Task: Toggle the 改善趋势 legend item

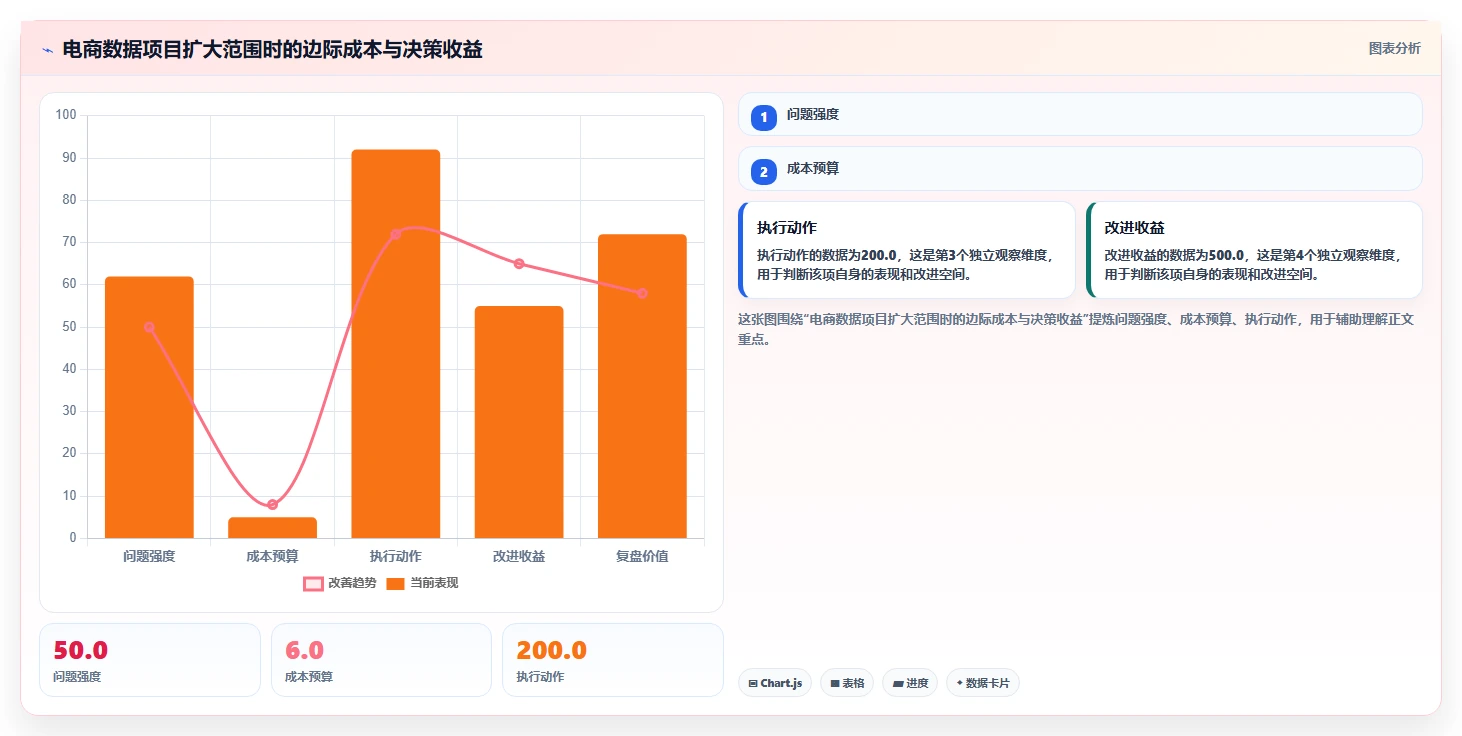Action: (340, 583)
